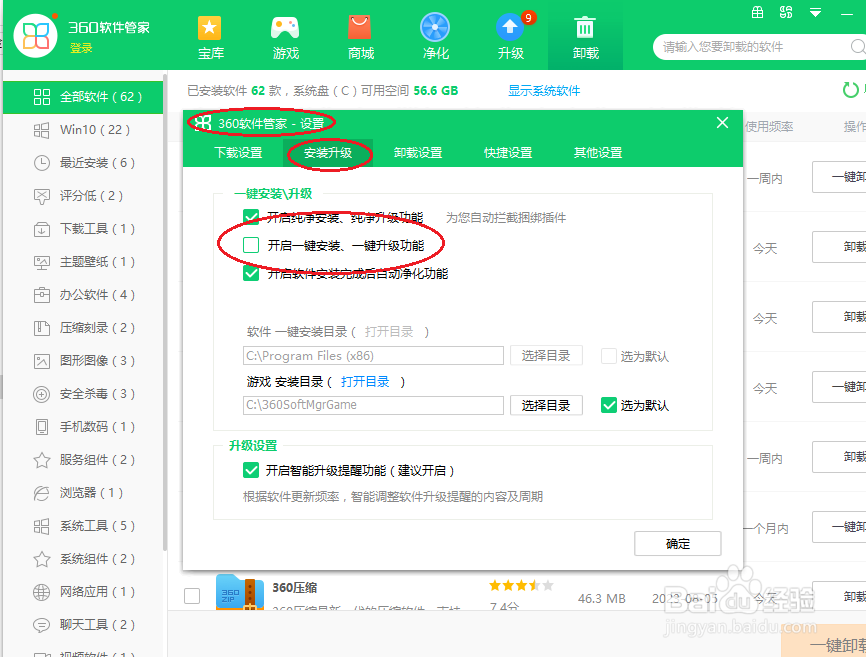The width and height of the screenshot is (866, 657).
Task: Open the 升级 arrow icon with badge
Action: click(510, 28)
